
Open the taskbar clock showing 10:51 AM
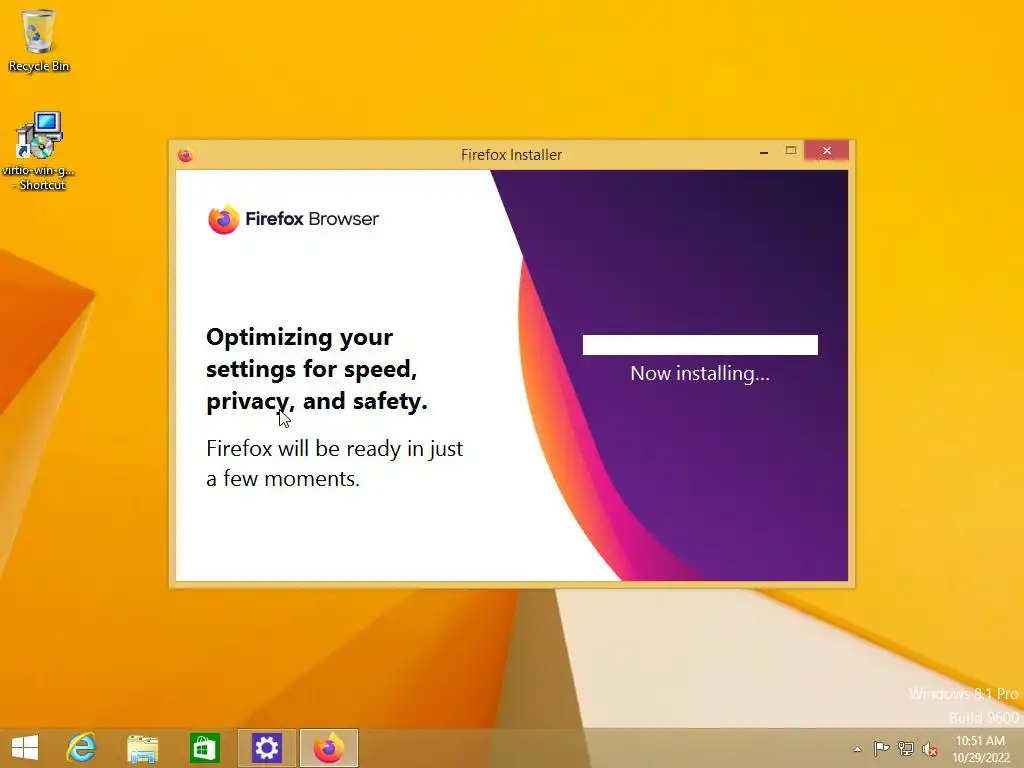pyautogui.click(x=981, y=749)
